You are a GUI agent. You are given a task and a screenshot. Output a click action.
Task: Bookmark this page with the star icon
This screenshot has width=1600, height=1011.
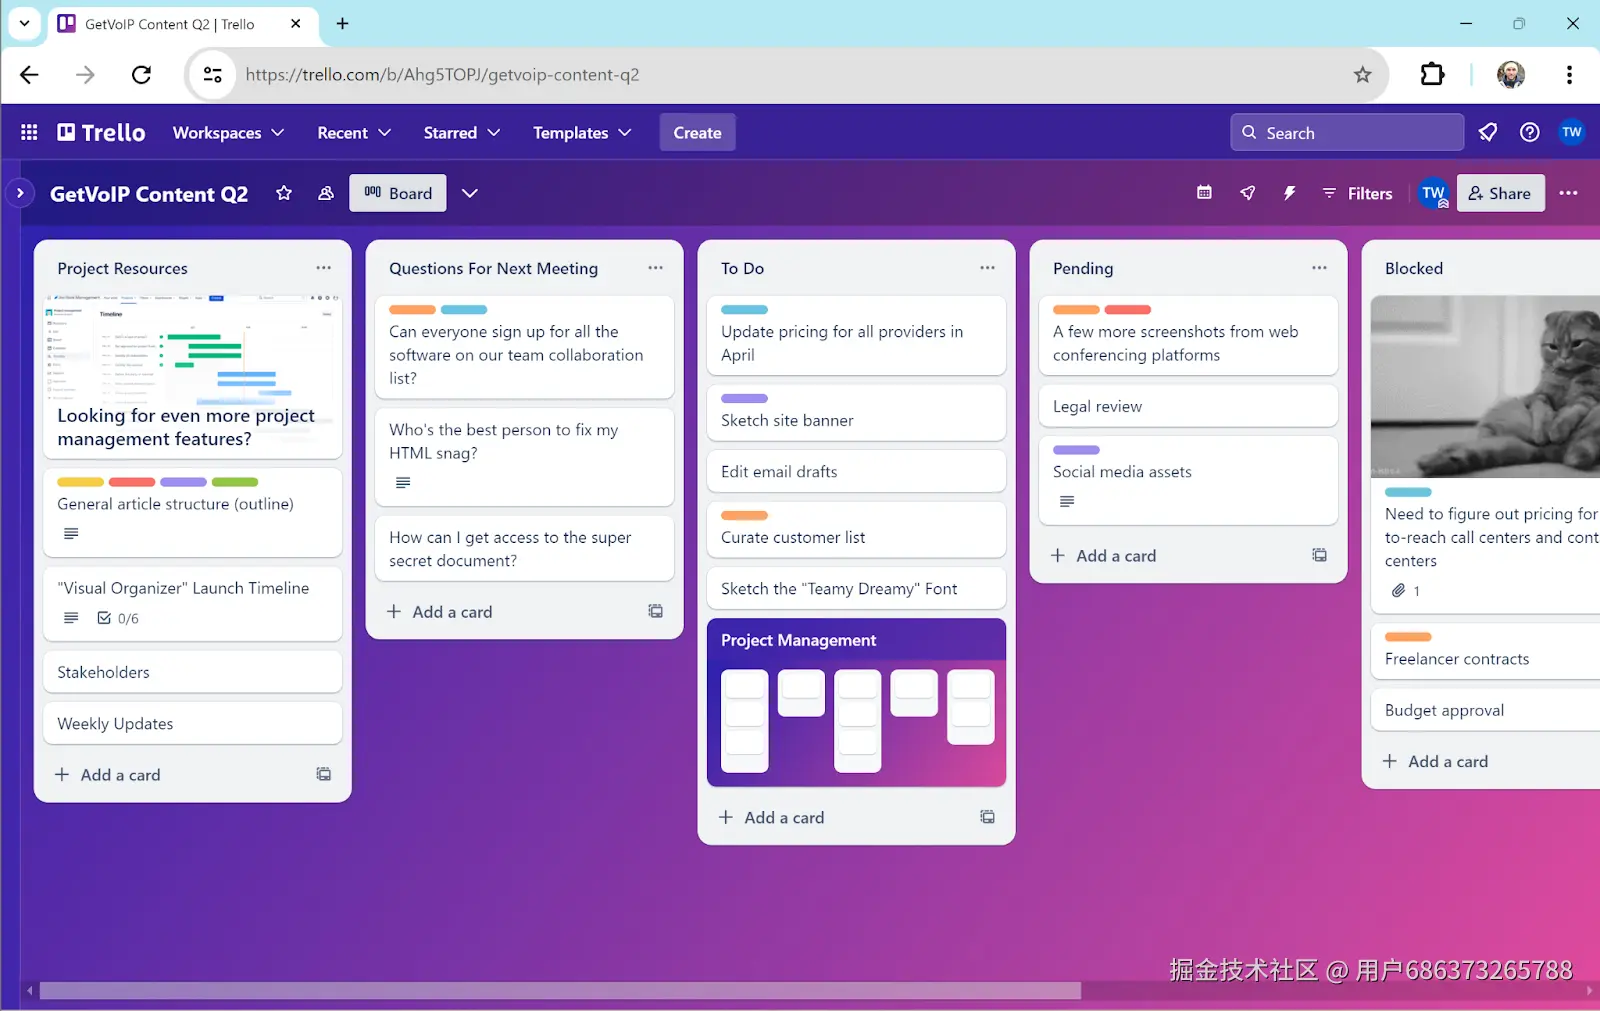pyautogui.click(x=1362, y=74)
